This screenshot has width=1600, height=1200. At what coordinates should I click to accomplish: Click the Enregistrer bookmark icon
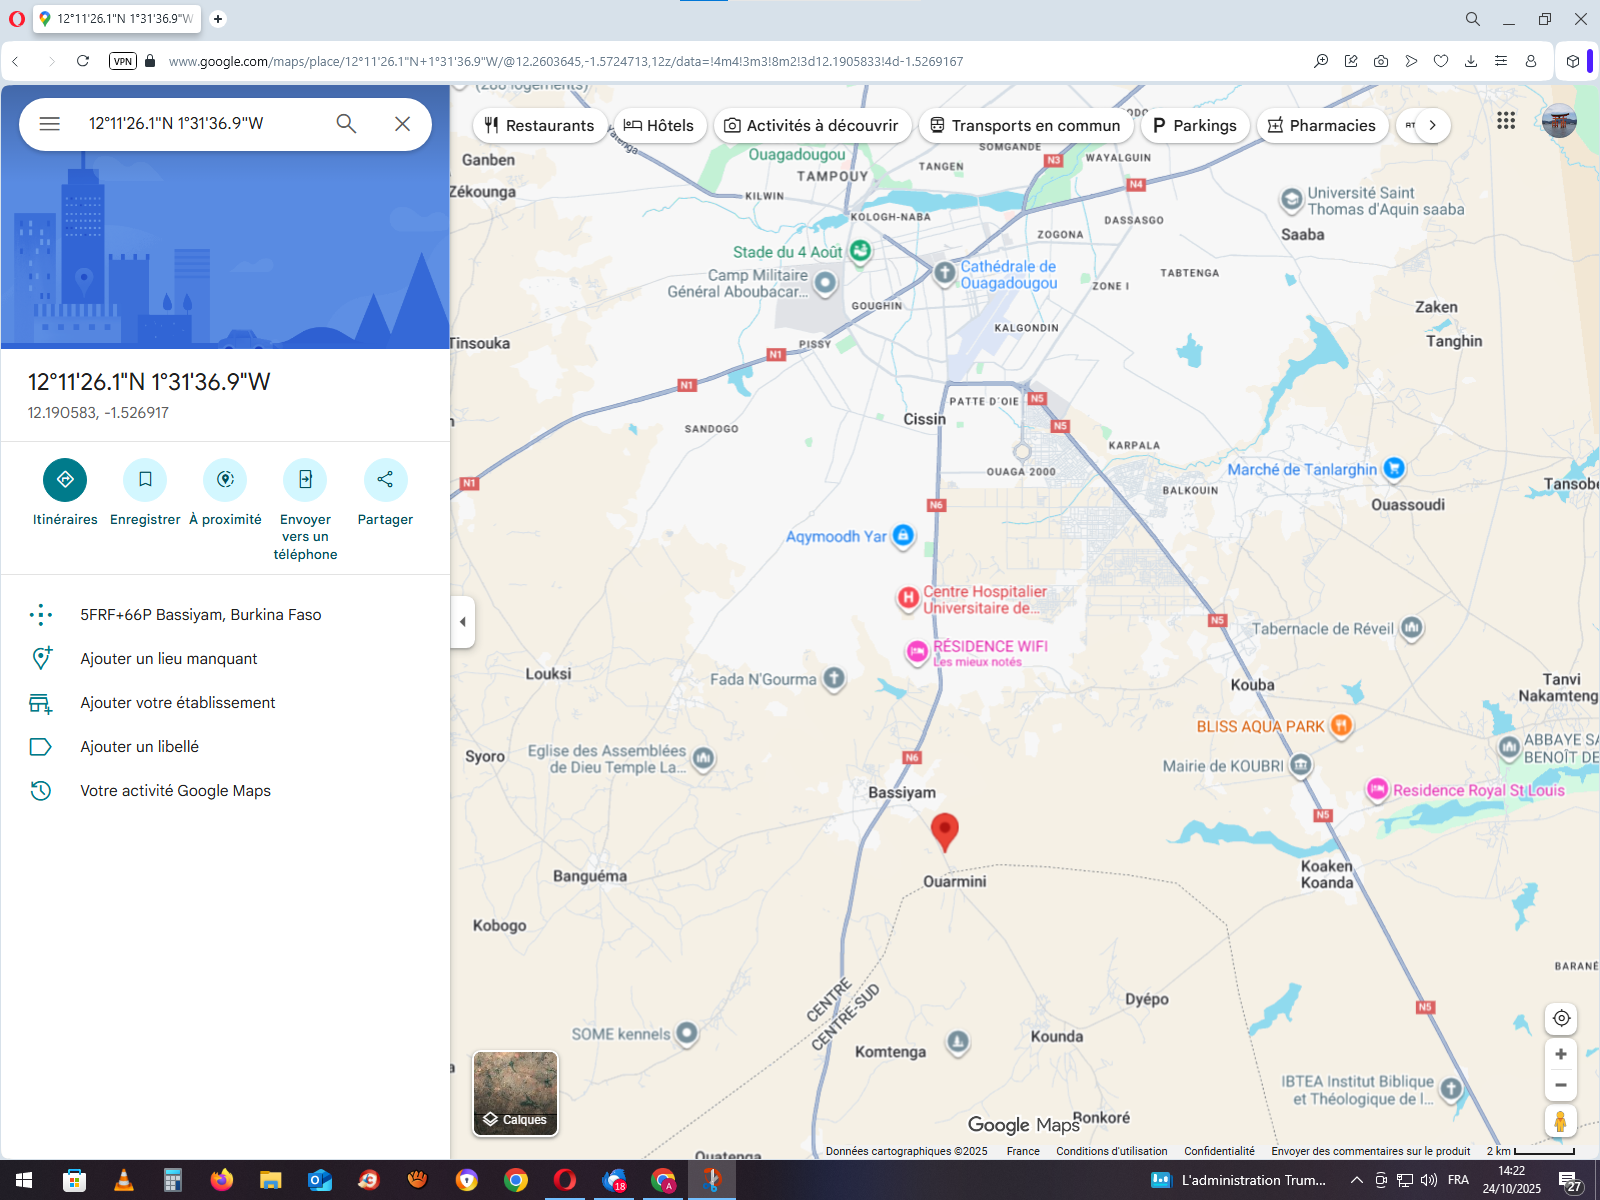coord(145,480)
